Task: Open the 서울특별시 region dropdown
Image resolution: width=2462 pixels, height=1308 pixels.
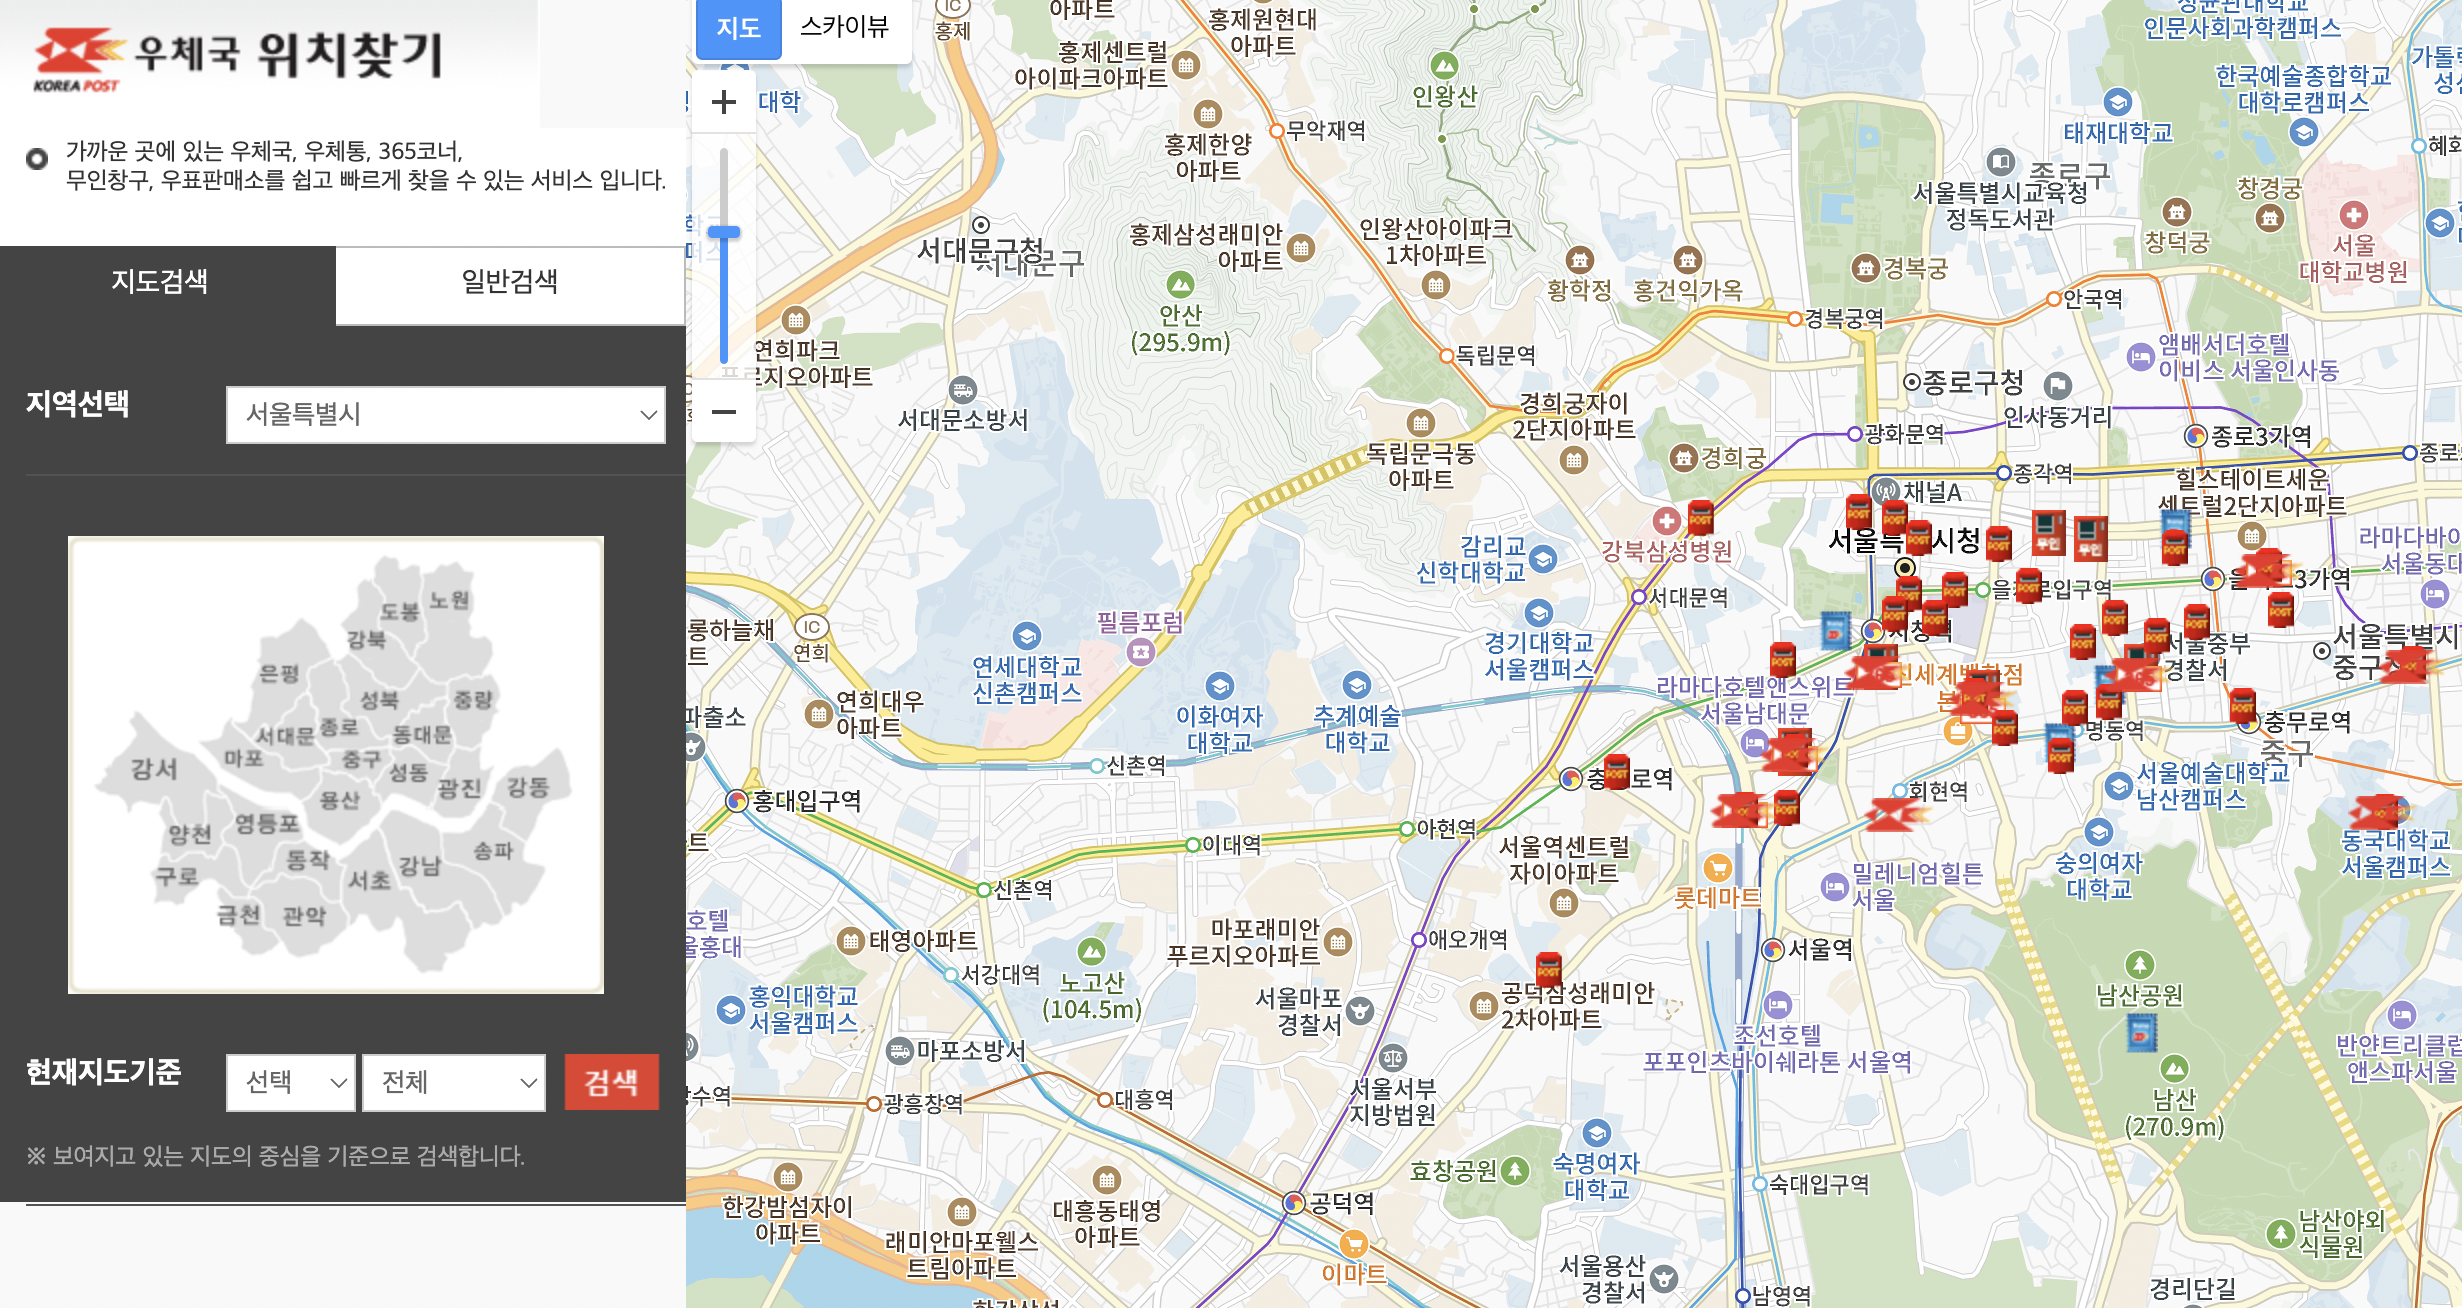Action: click(445, 414)
